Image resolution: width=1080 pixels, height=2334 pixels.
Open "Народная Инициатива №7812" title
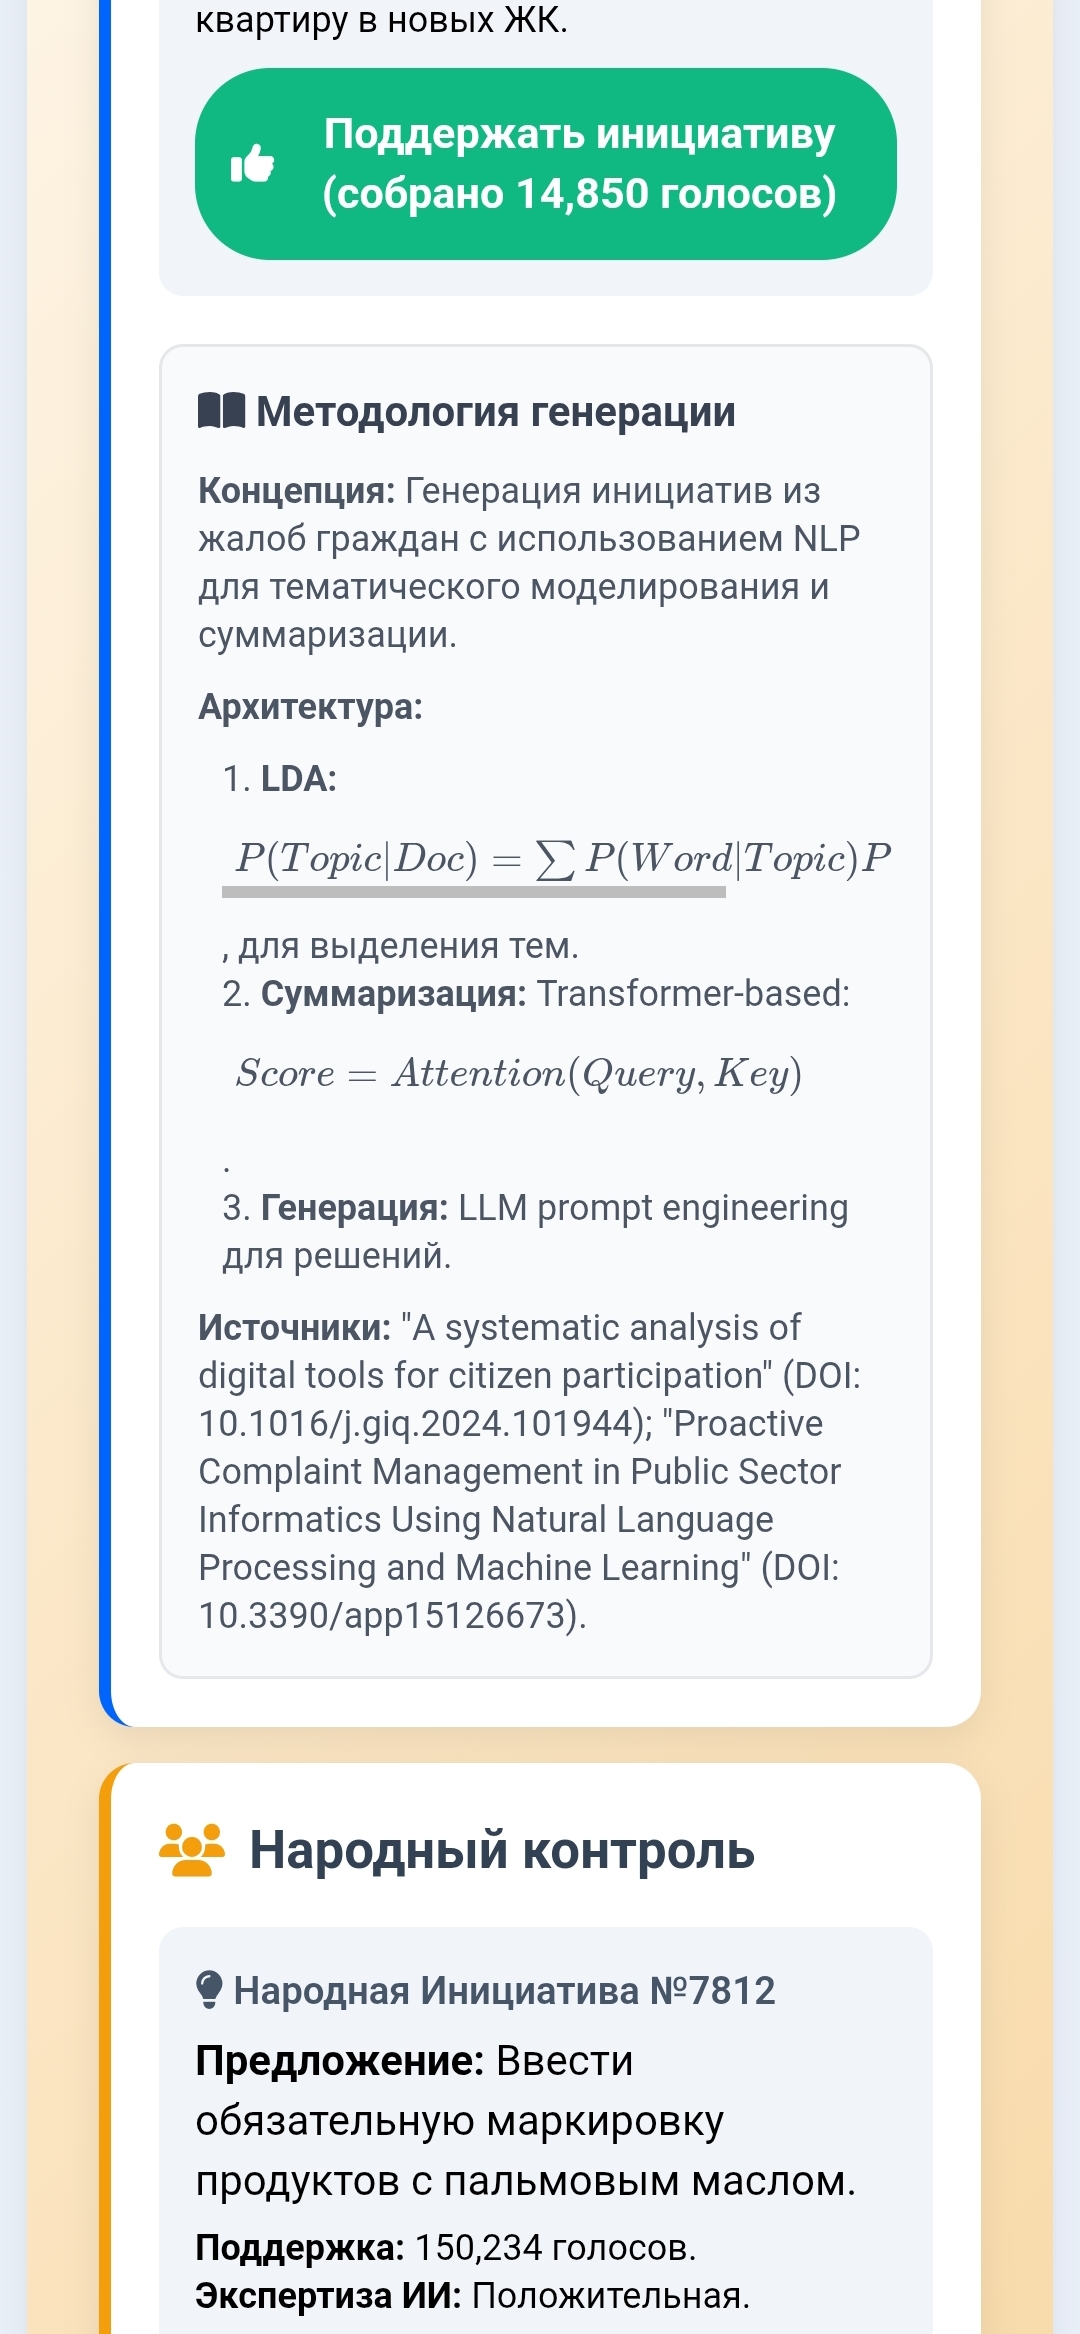(x=504, y=1990)
